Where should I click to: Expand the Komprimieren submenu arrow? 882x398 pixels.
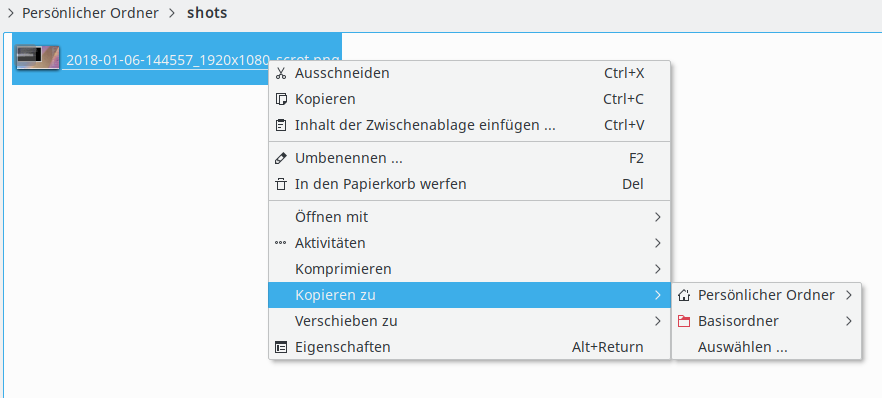[658, 269]
